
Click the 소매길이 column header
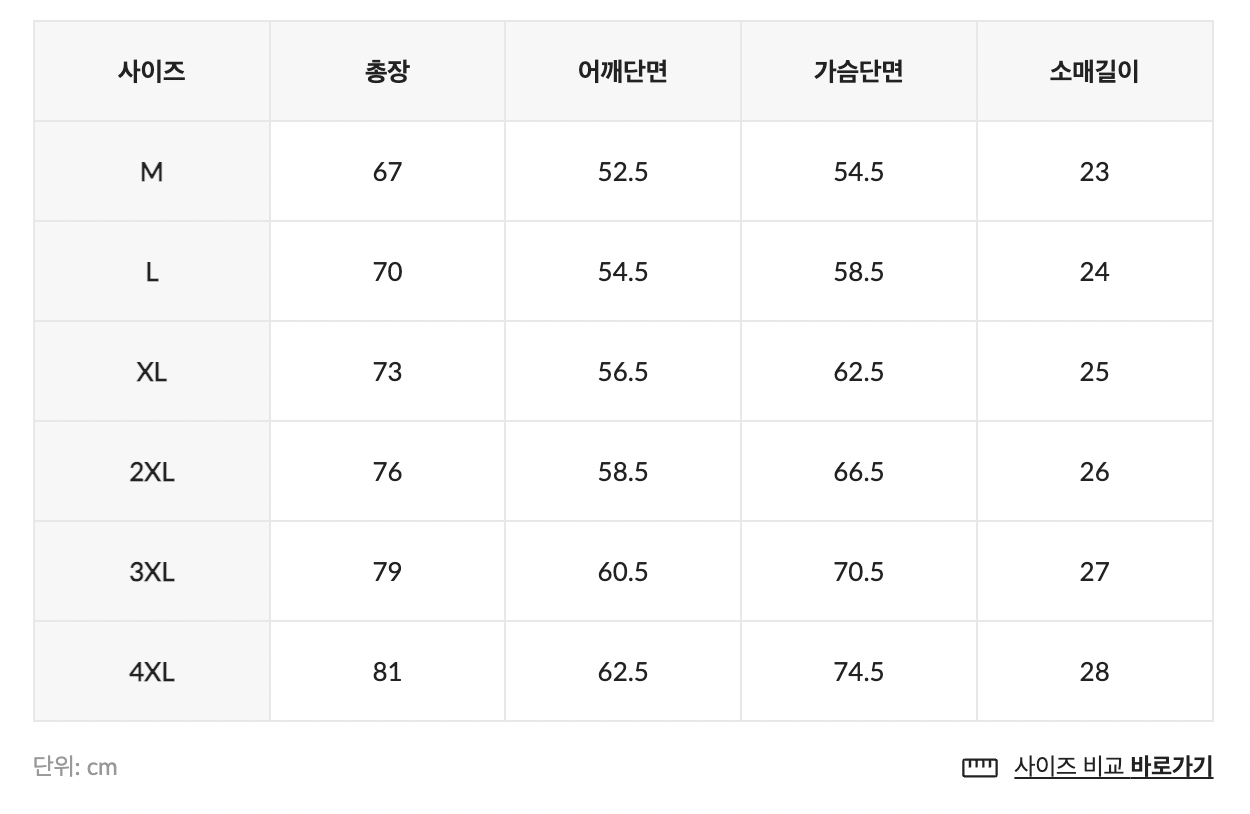click(x=1094, y=72)
